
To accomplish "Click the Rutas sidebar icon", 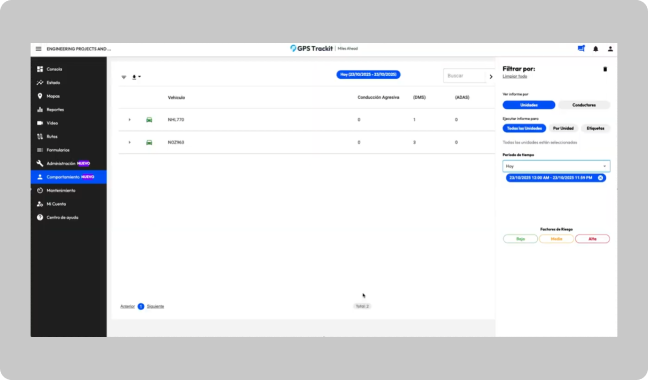I will coord(40,136).
